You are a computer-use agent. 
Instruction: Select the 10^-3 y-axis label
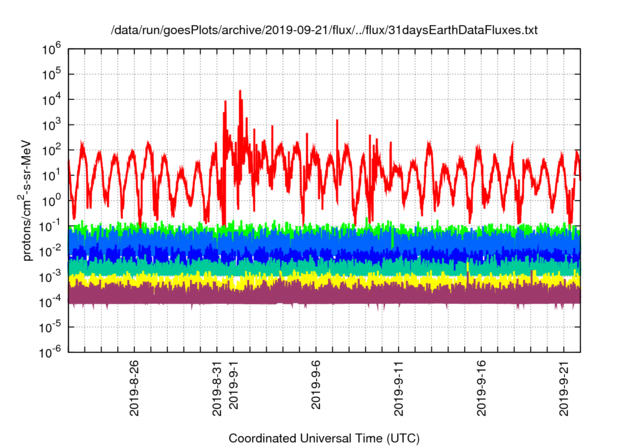click(x=50, y=277)
